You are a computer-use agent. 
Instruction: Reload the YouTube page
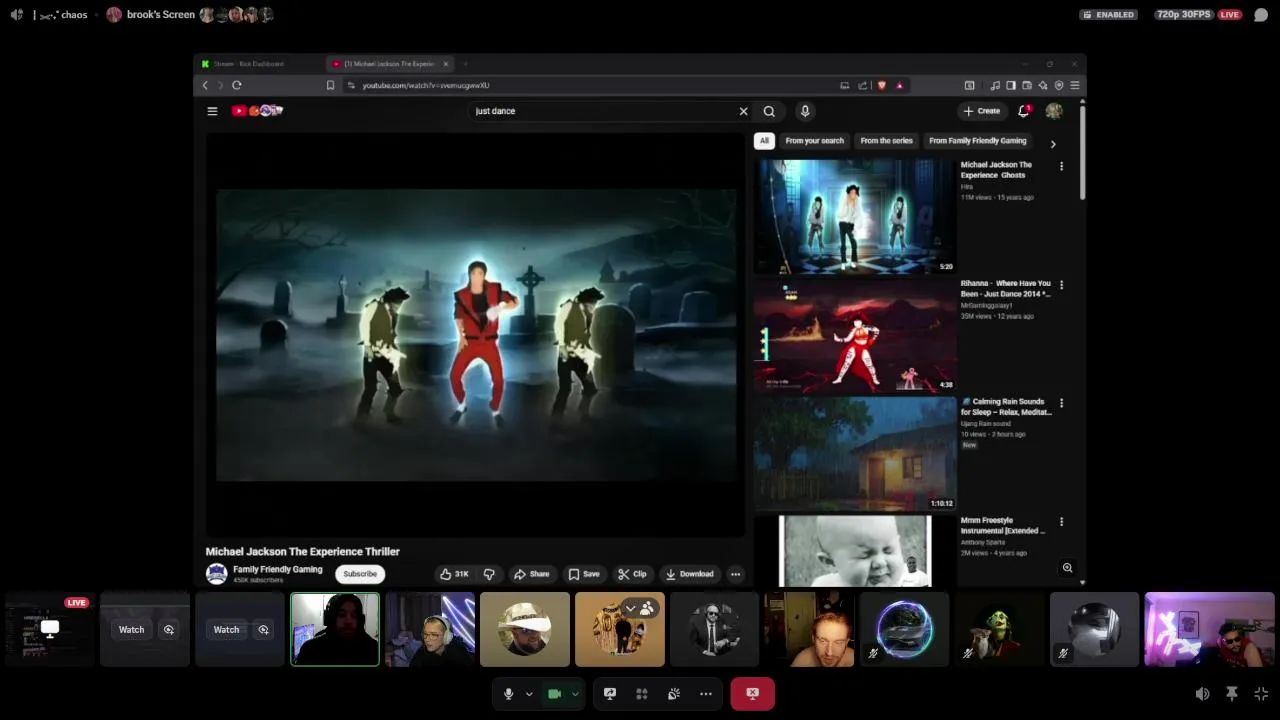pos(237,85)
